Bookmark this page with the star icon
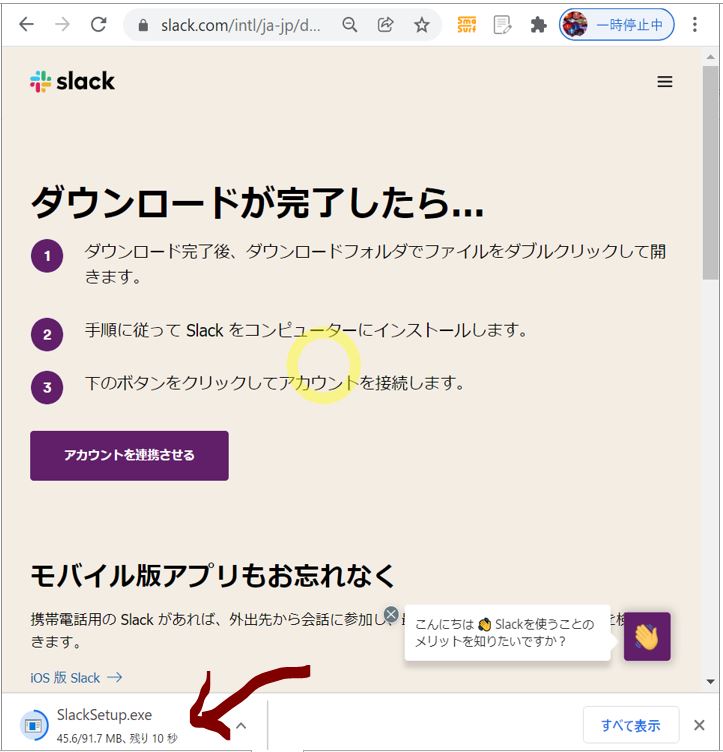 point(421,25)
